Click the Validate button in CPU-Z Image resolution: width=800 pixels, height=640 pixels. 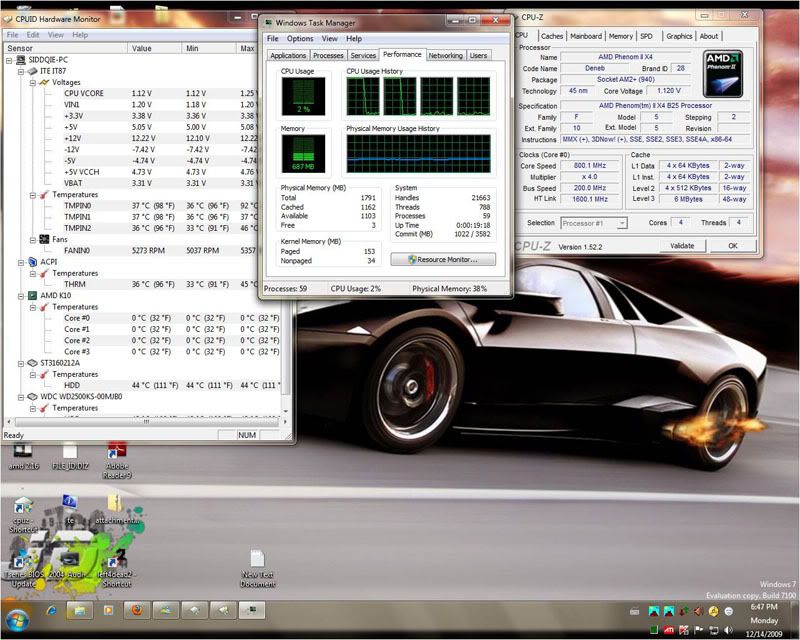tap(682, 244)
